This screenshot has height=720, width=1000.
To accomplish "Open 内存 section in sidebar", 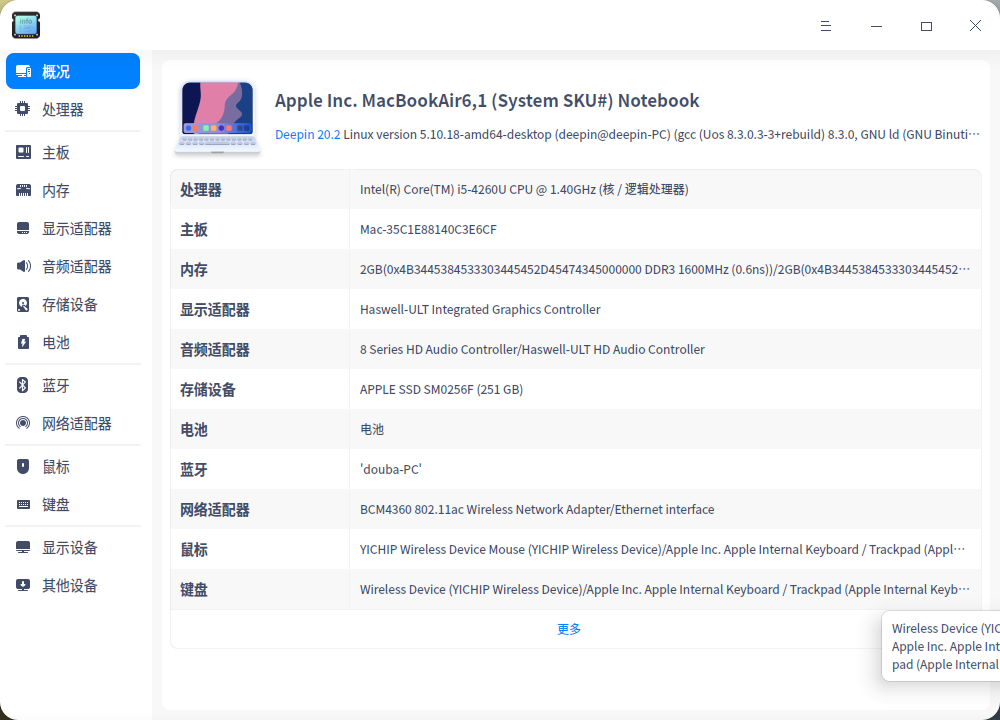I will point(73,190).
